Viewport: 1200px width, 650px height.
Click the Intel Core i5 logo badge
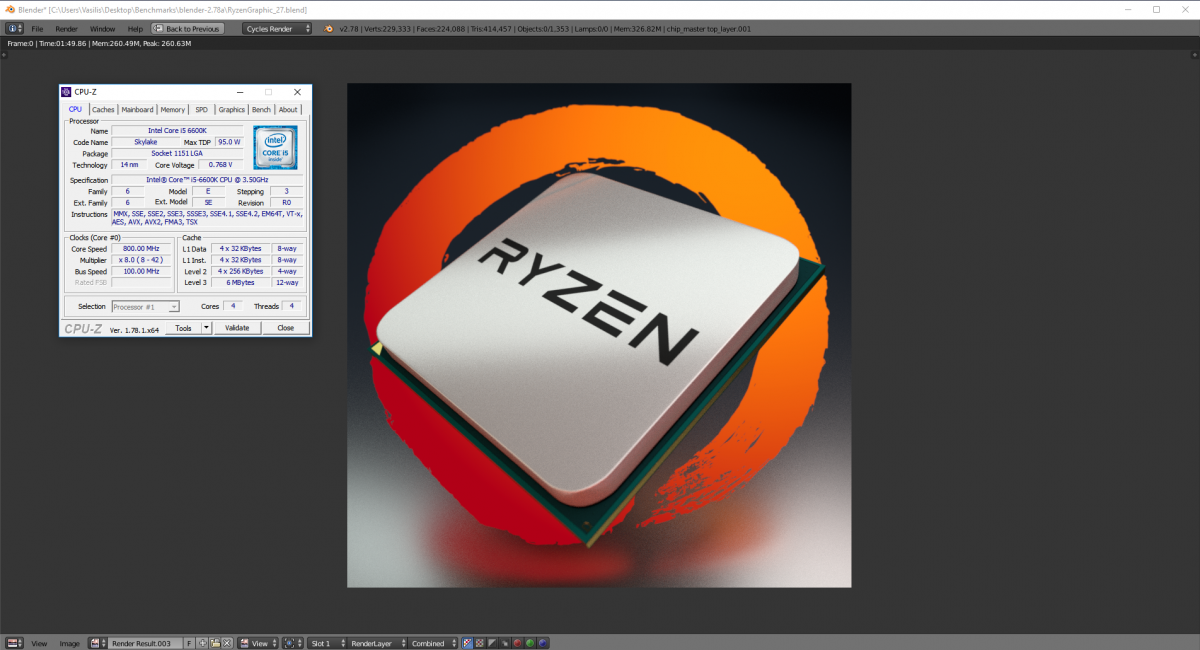point(275,148)
